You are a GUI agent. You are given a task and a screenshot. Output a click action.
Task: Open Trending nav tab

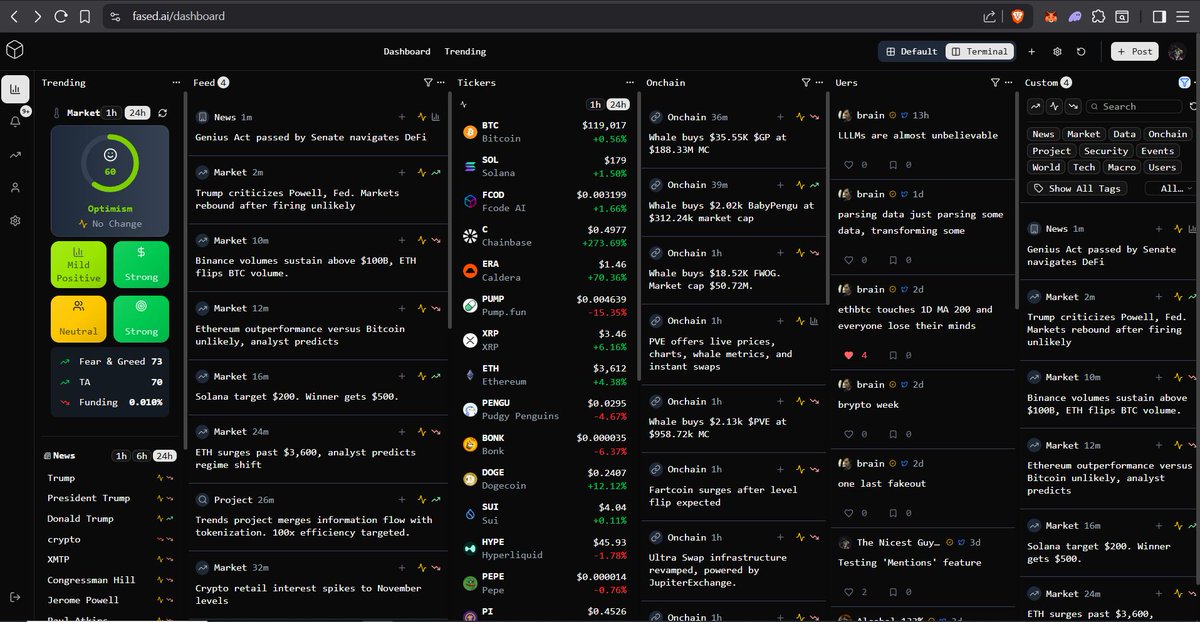tap(465, 51)
